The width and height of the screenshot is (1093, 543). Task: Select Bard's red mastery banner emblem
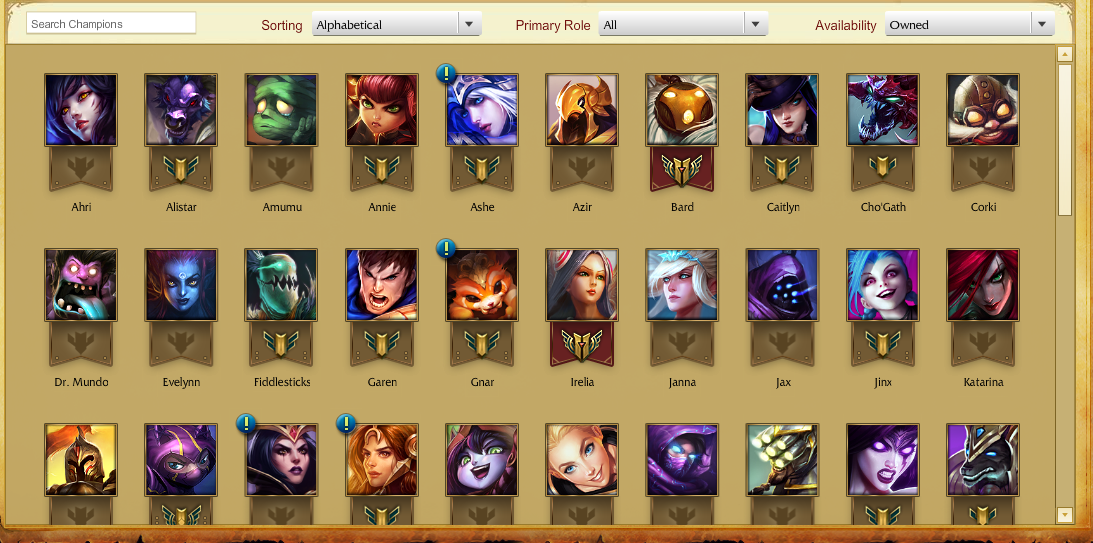[x=682, y=168]
